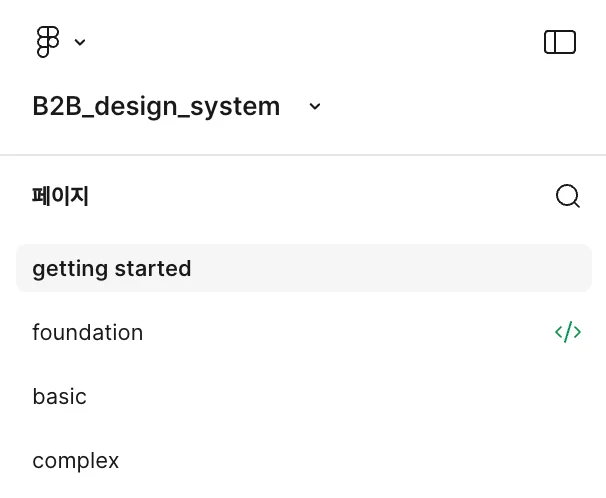Toggle the sidebar panel layout icon
The width and height of the screenshot is (606, 498).
pos(559,42)
